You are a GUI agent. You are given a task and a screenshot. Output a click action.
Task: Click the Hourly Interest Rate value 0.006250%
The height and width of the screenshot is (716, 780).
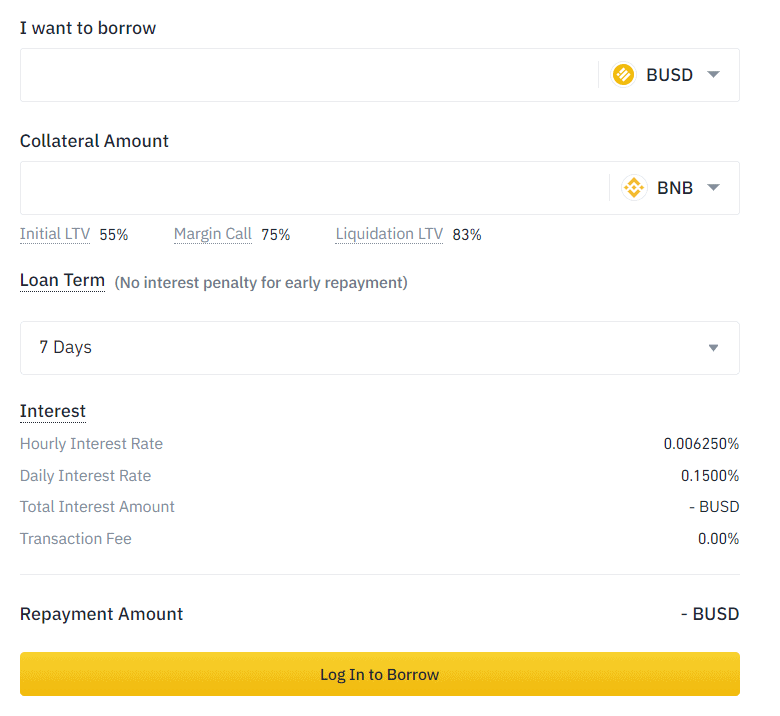point(701,444)
